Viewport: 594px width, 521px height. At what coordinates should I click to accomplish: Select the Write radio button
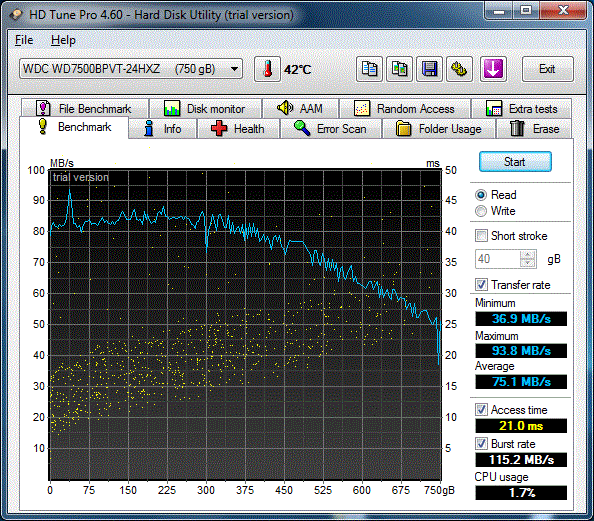point(481,211)
